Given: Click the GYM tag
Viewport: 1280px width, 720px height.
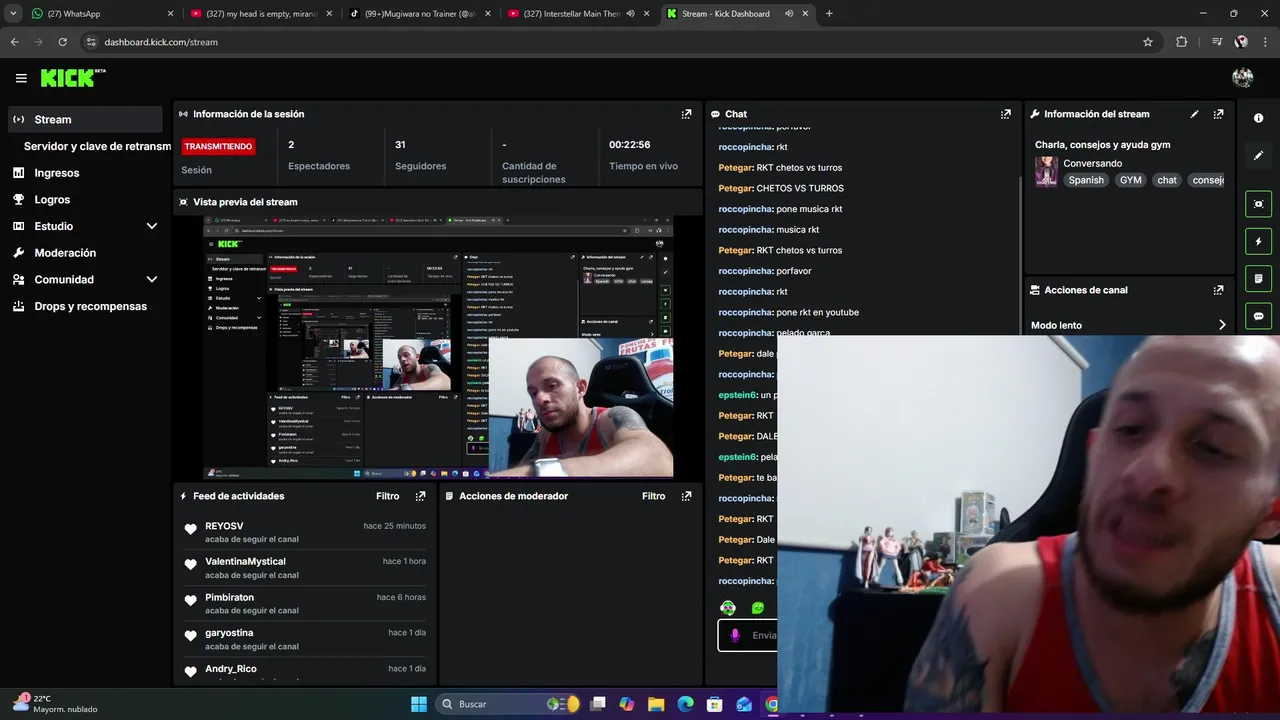Looking at the screenshot, I should point(1130,180).
